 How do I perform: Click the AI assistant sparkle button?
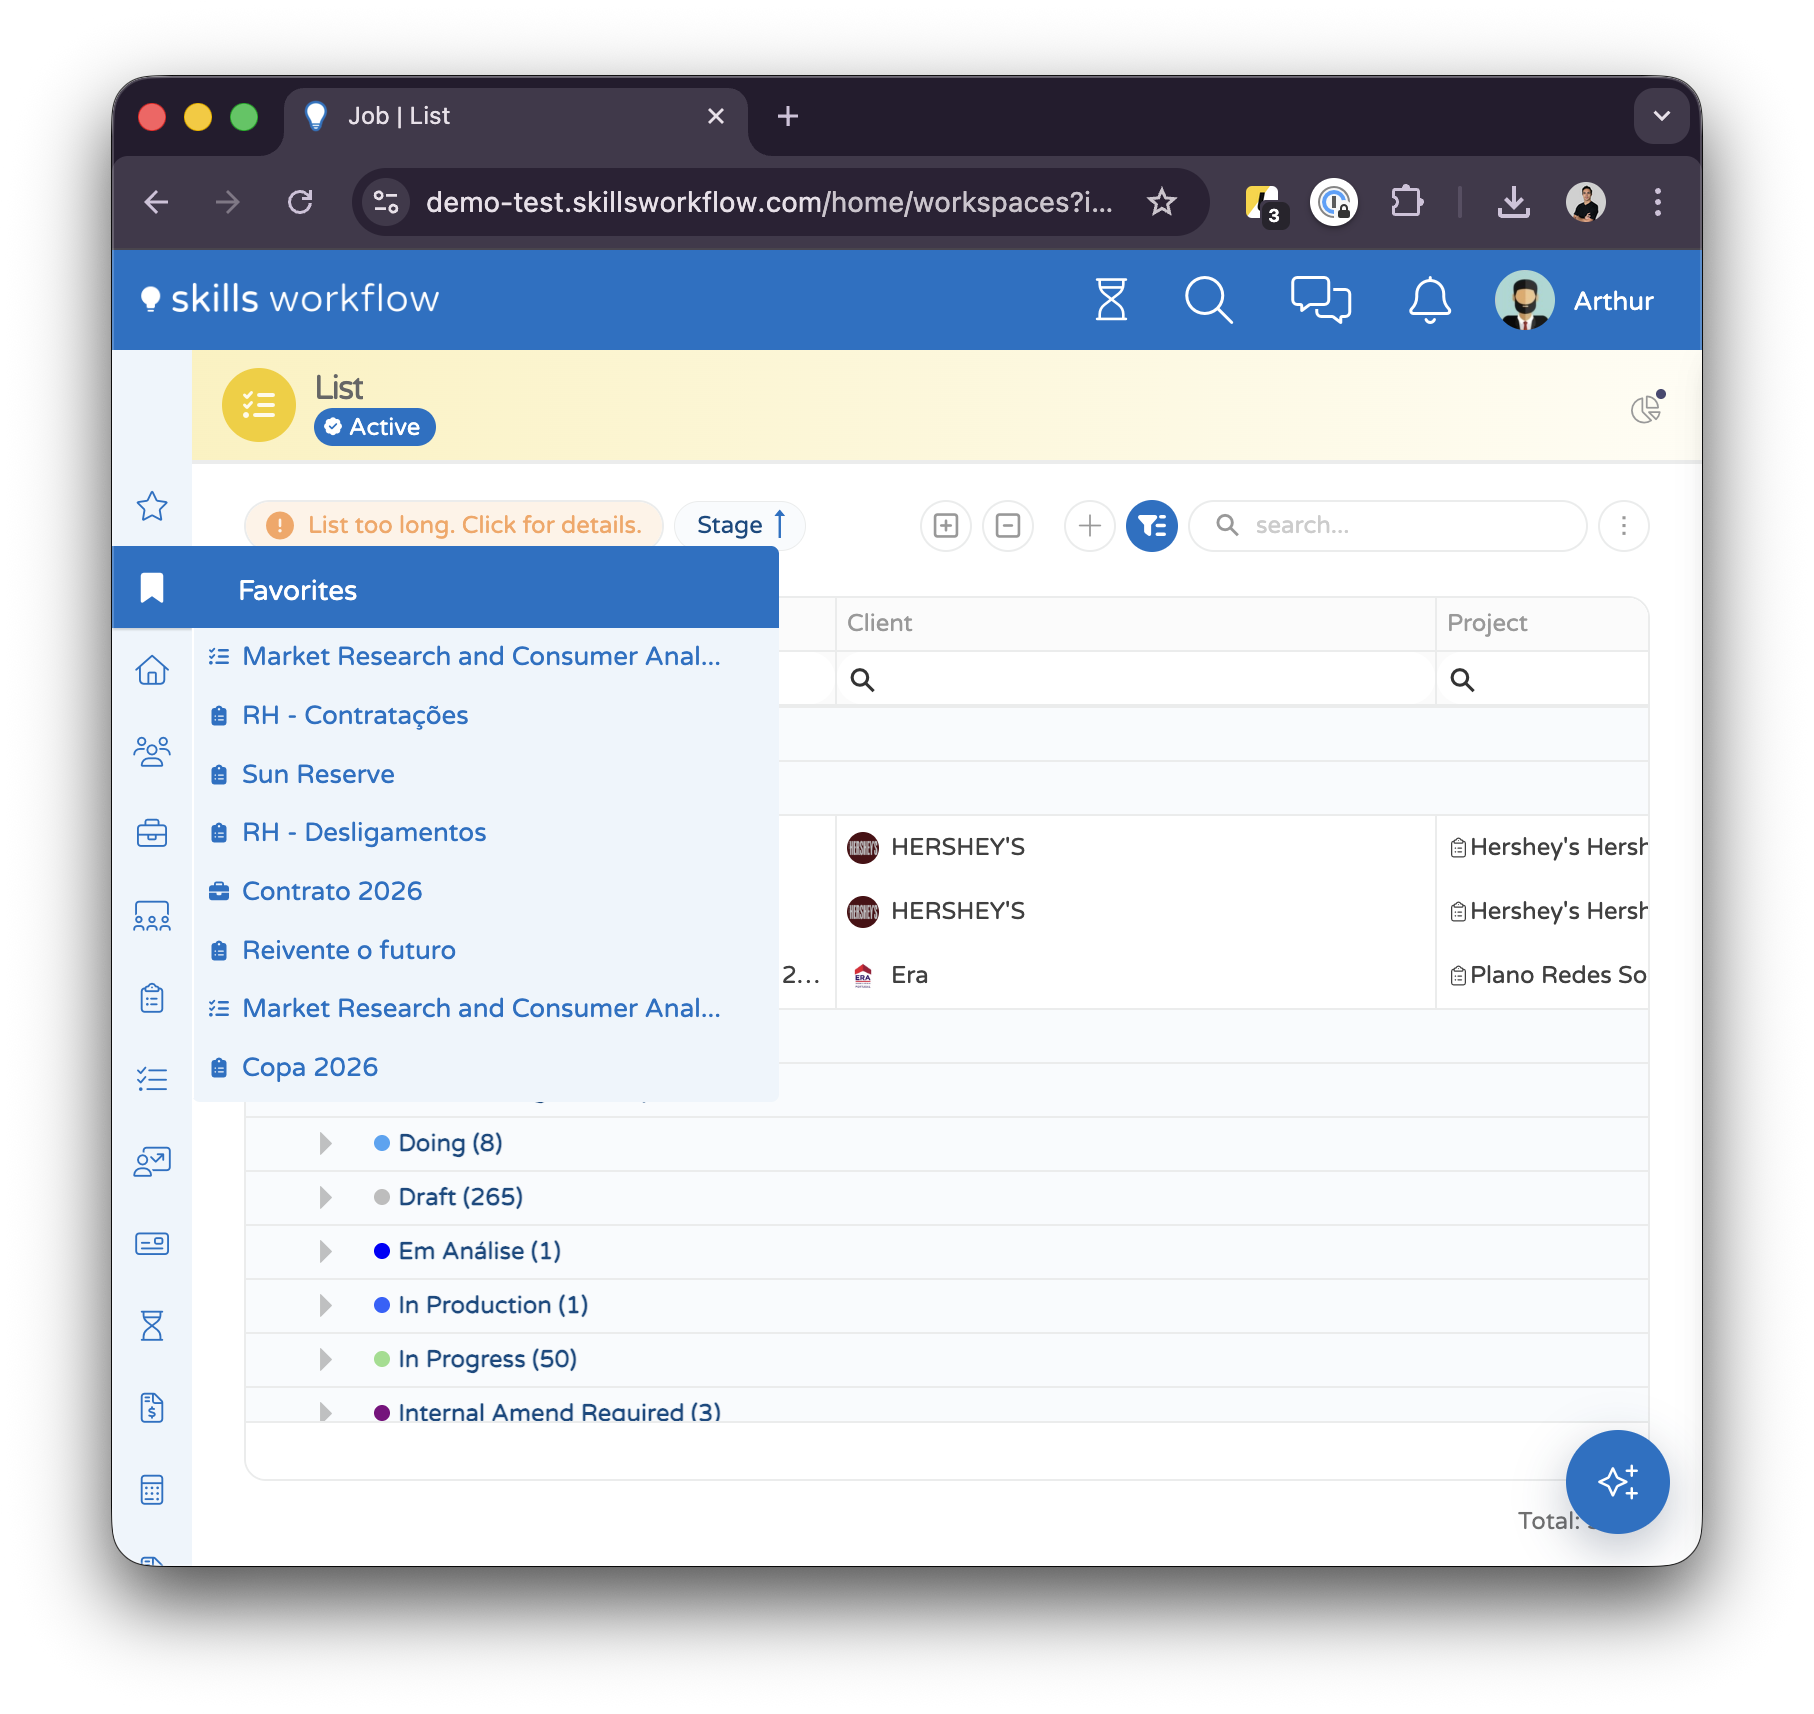tap(1617, 1481)
